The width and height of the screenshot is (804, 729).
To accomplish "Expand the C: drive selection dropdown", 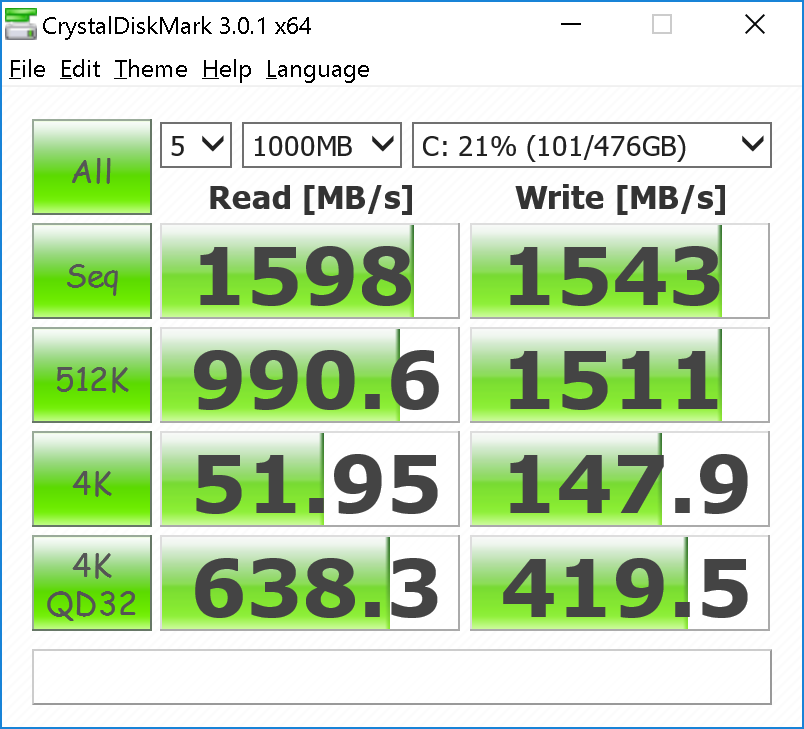I will [x=592, y=145].
